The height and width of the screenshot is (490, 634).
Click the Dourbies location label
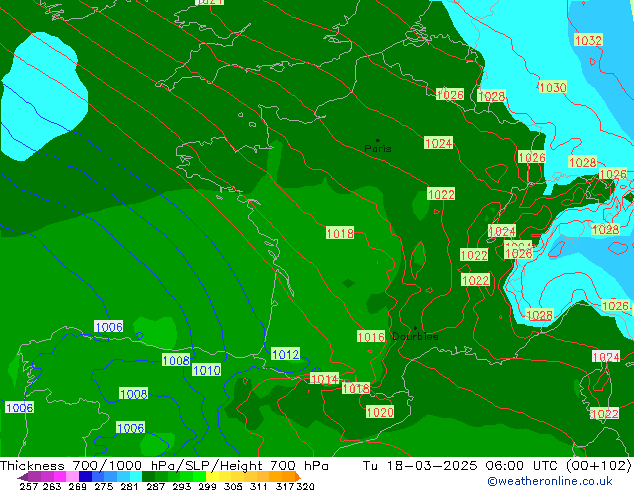[x=415, y=336]
